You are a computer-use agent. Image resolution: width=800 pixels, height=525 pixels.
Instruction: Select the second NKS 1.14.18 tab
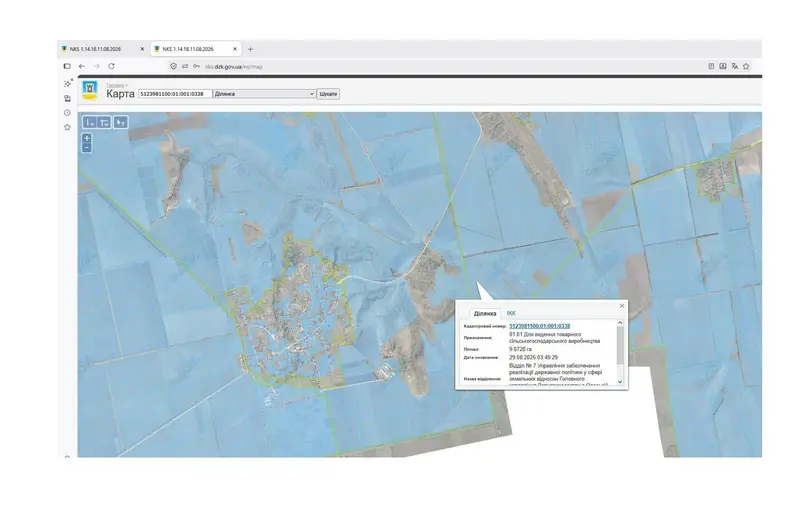tap(195, 49)
